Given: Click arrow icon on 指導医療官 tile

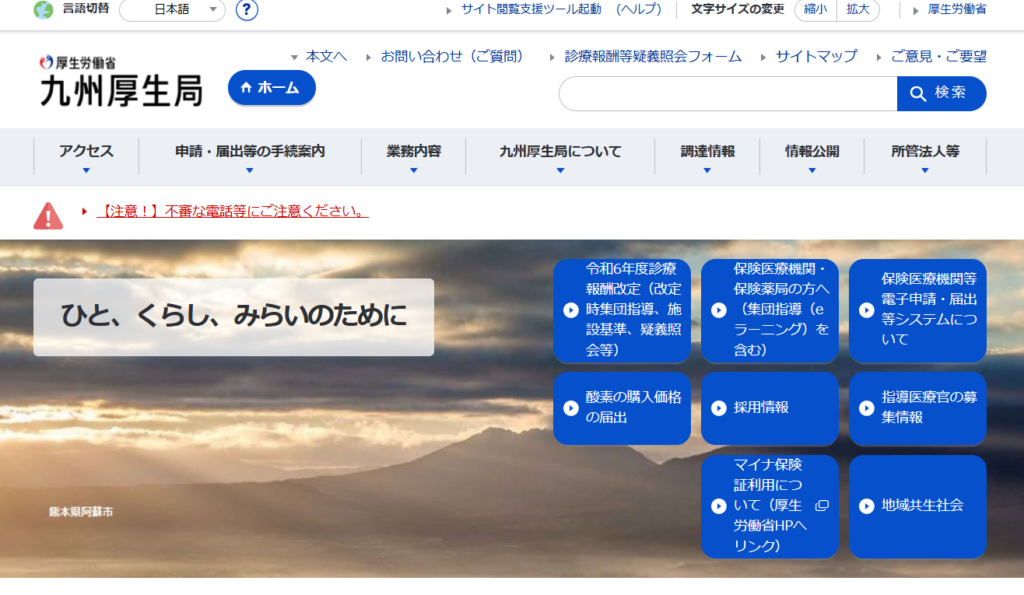Looking at the screenshot, I should click(x=867, y=408).
